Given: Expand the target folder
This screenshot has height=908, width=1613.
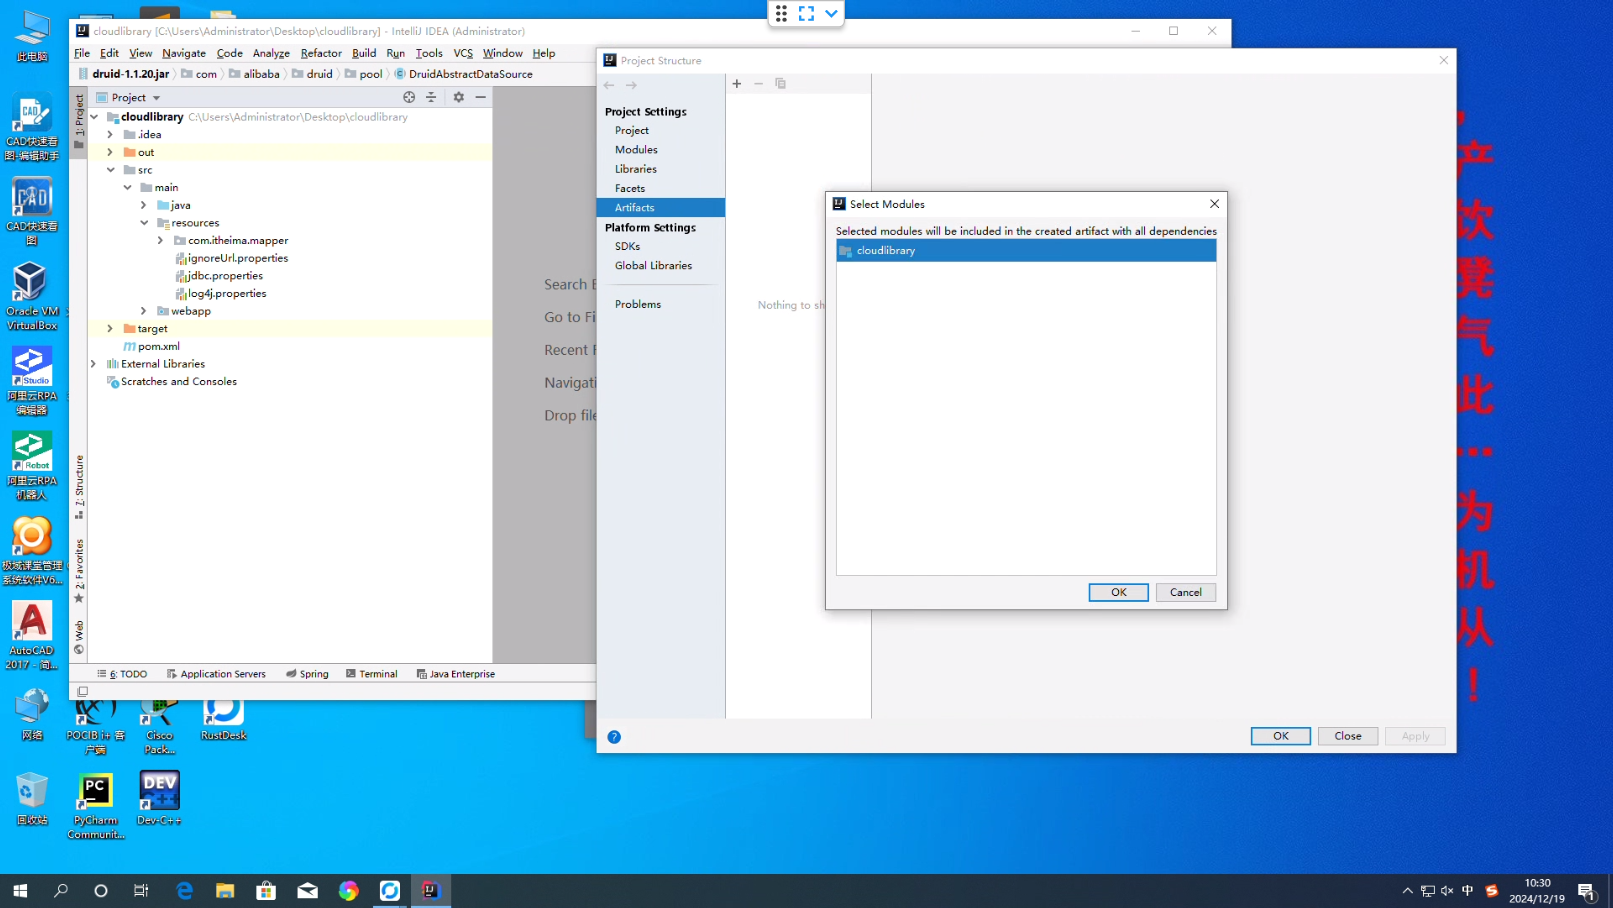Looking at the screenshot, I should point(110,329).
